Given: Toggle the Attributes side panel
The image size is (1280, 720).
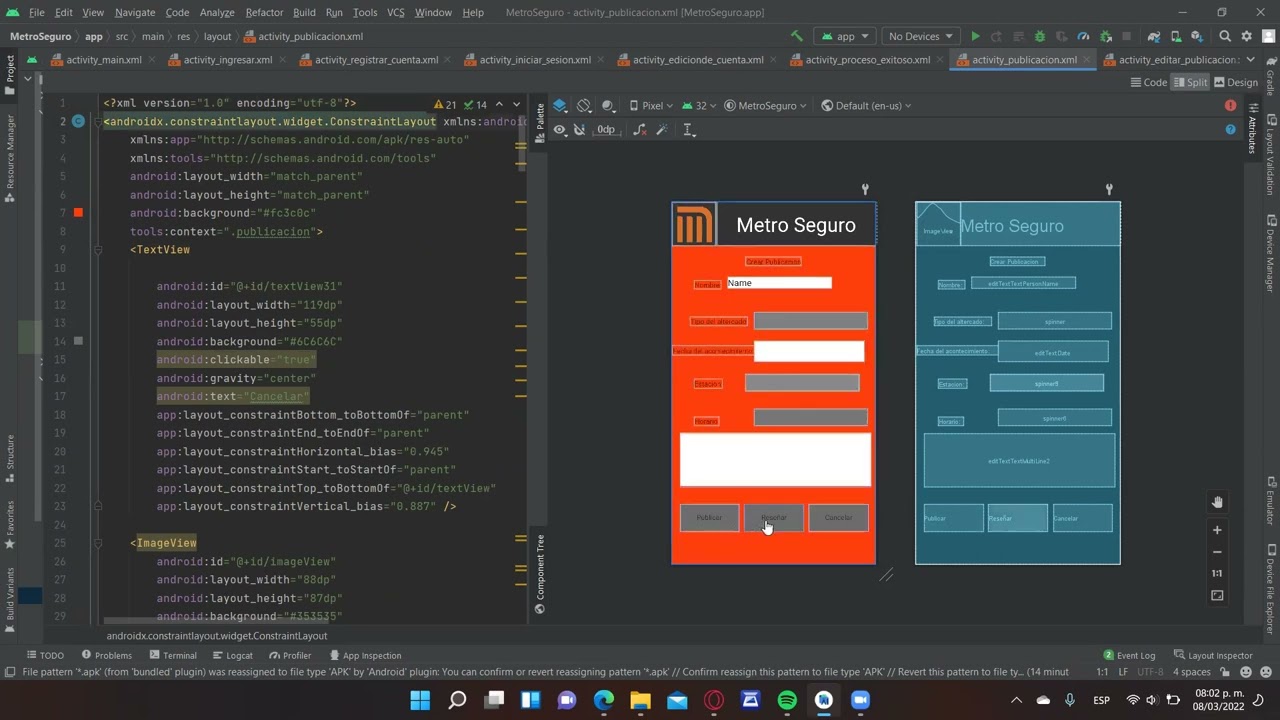Looking at the screenshot, I should [1251, 128].
